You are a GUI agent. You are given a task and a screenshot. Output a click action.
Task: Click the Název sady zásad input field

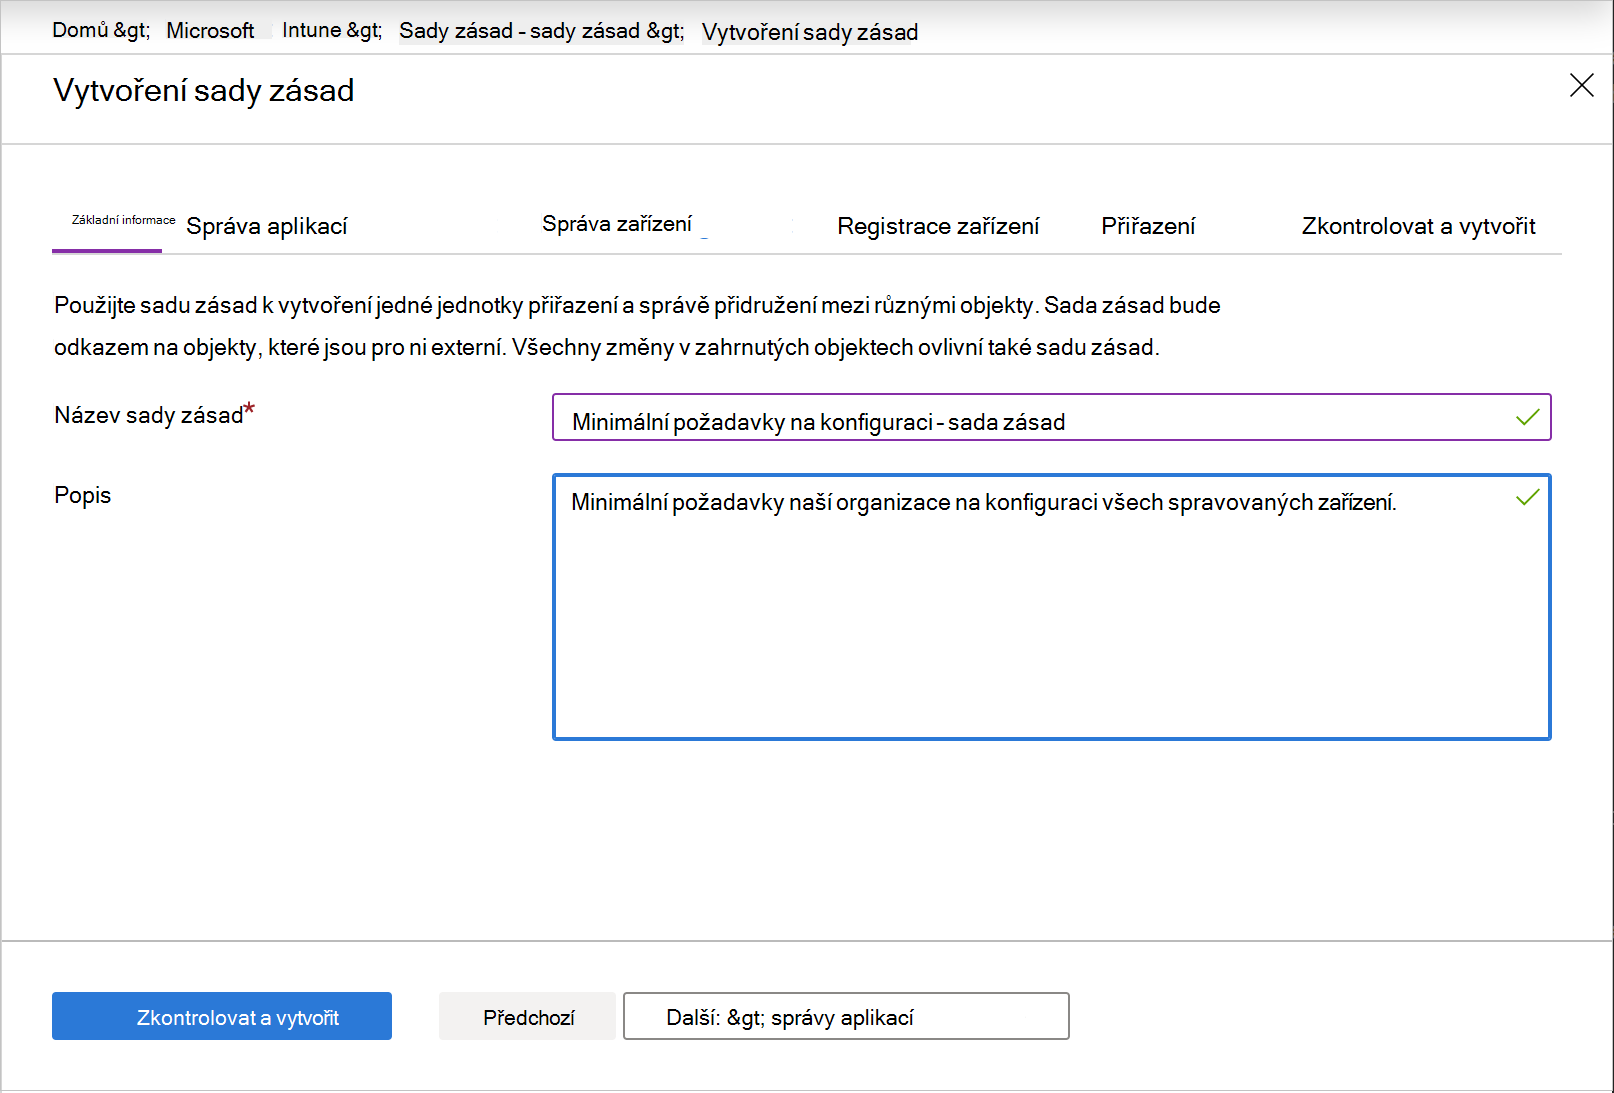point(1051,417)
